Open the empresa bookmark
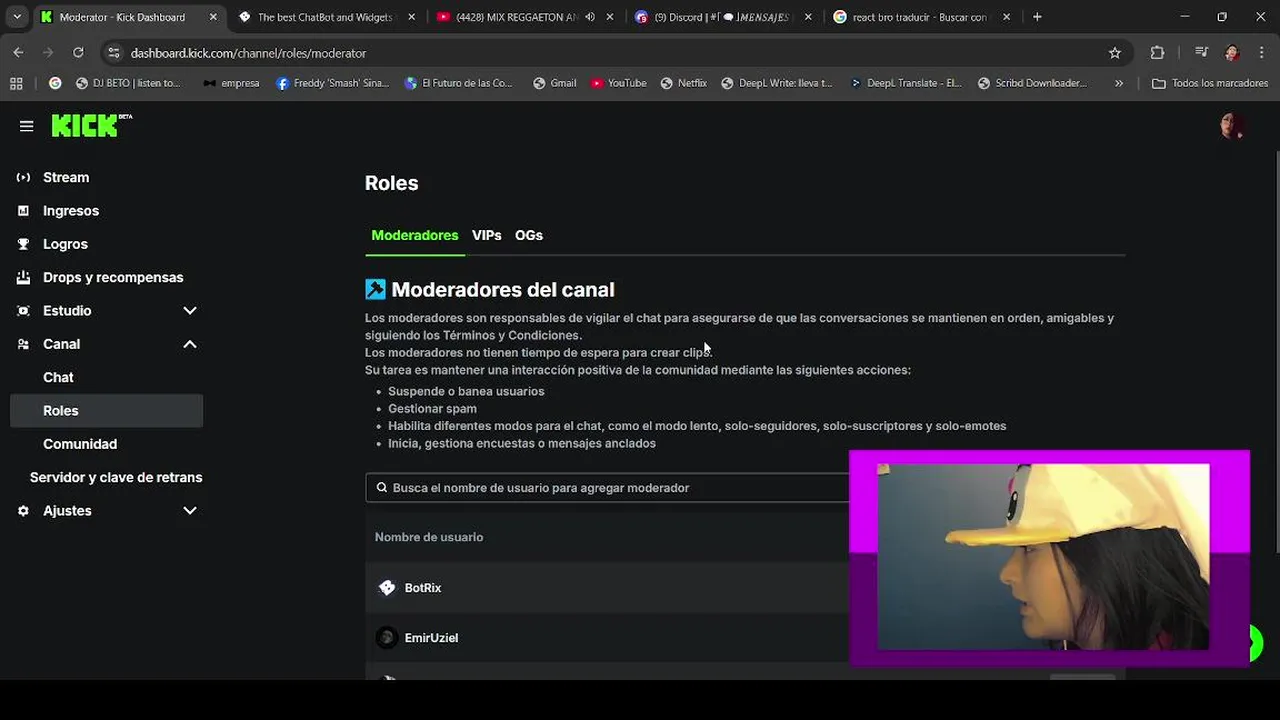This screenshot has height=720, width=1280. click(x=231, y=83)
